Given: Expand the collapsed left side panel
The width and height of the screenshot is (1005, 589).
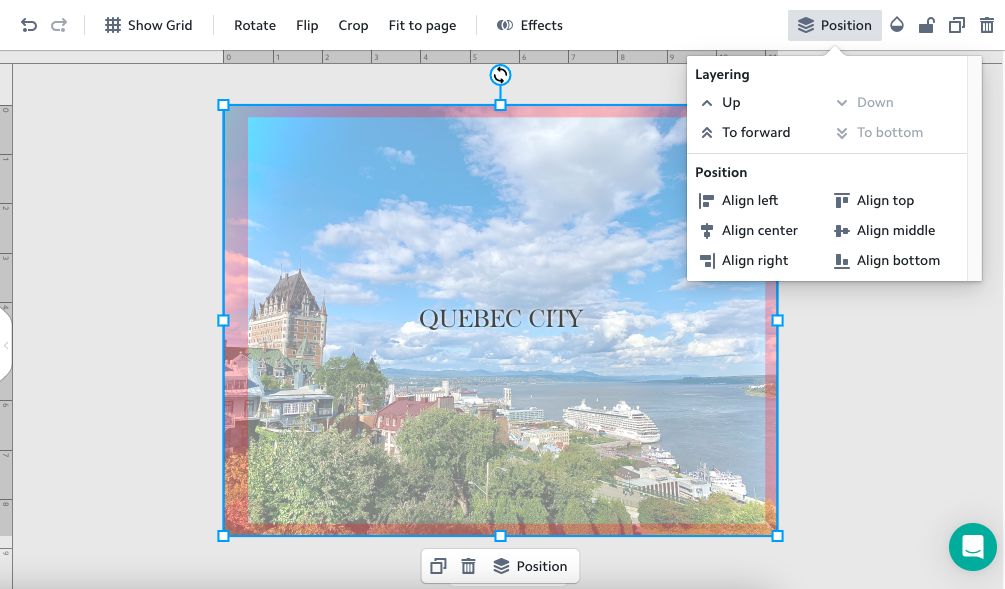Looking at the screenshot, I should [5, 345].
